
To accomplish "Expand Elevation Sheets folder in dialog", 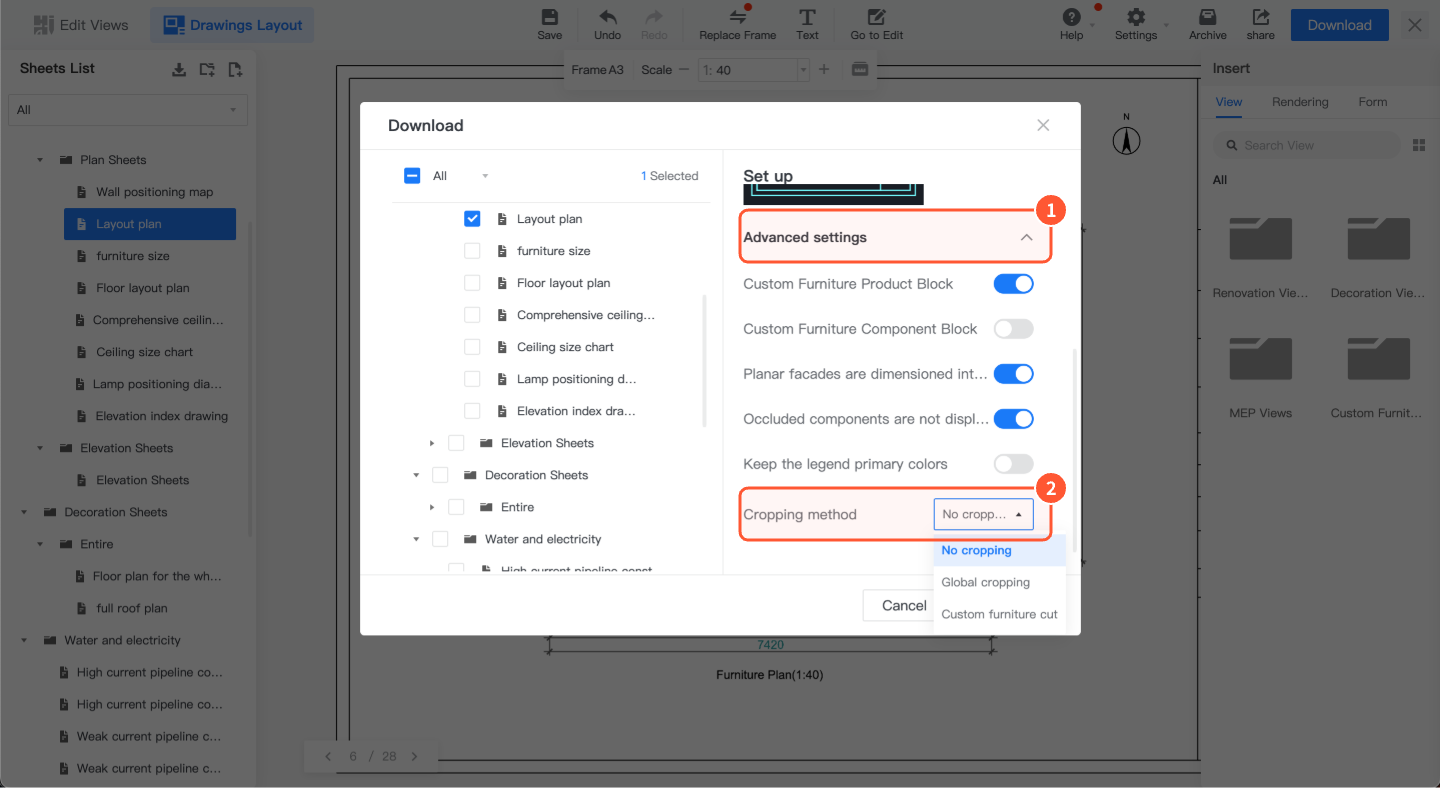I will coord(432,443).
